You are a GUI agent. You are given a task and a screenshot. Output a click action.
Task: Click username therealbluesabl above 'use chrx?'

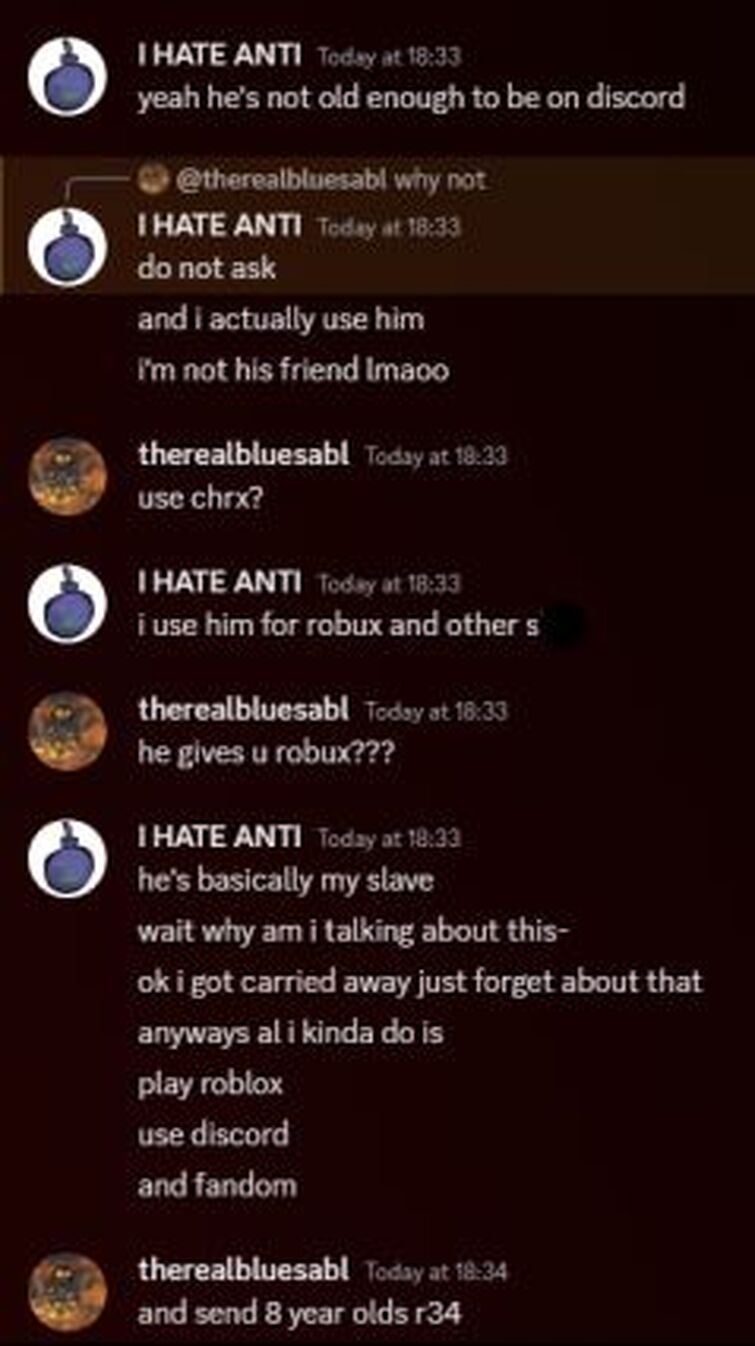click(x=243, y=455)
